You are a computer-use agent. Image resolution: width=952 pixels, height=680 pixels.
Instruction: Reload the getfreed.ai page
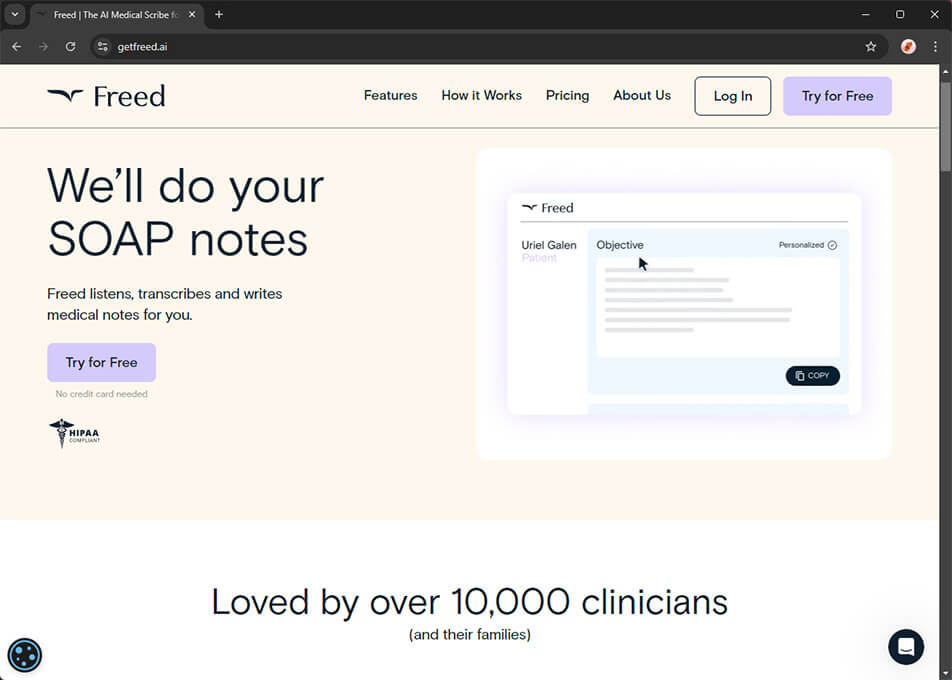tap(70, 47)
